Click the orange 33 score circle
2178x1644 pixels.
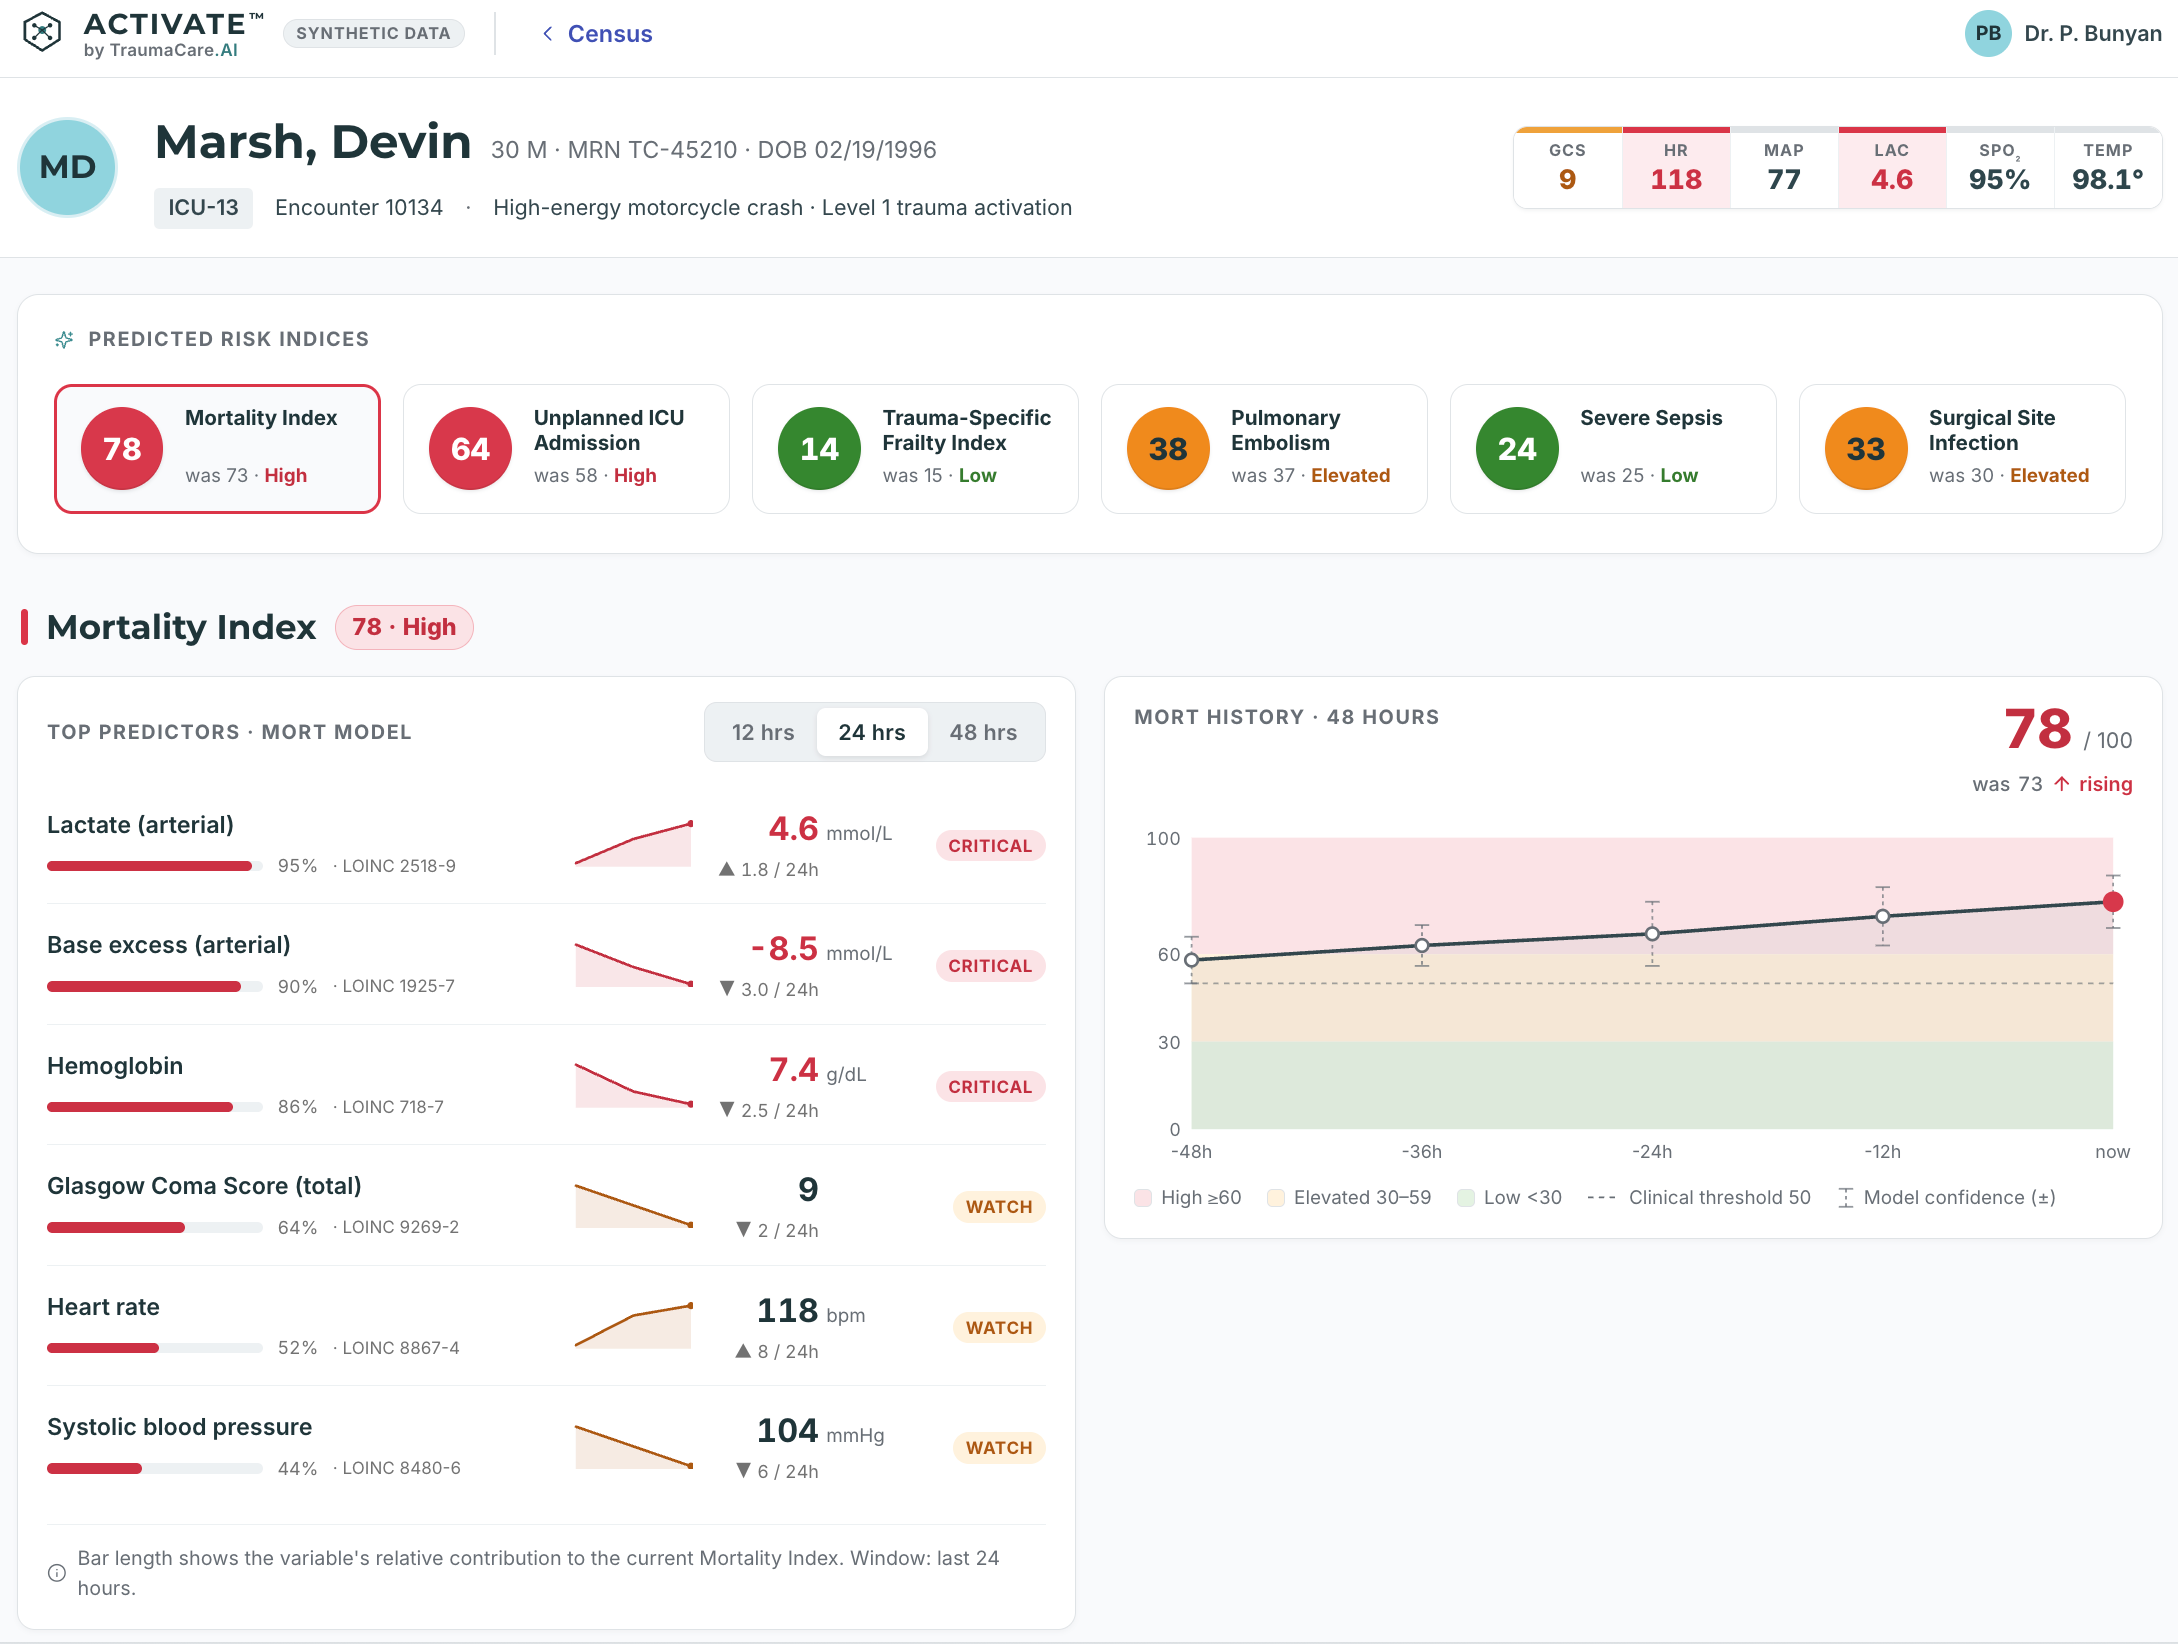[x=1866, y=449]
